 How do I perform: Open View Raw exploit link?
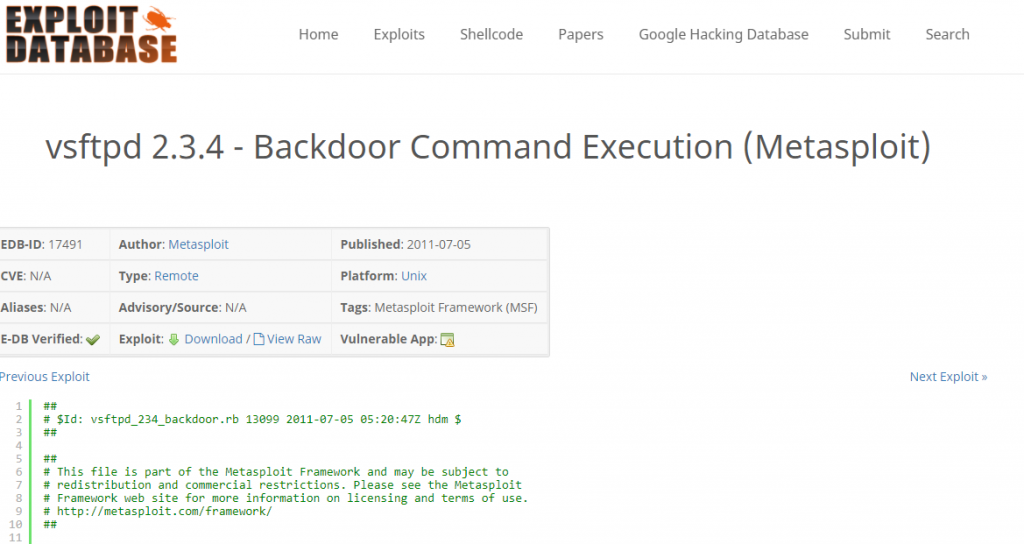pyautogui.click(x=294, y=339)
